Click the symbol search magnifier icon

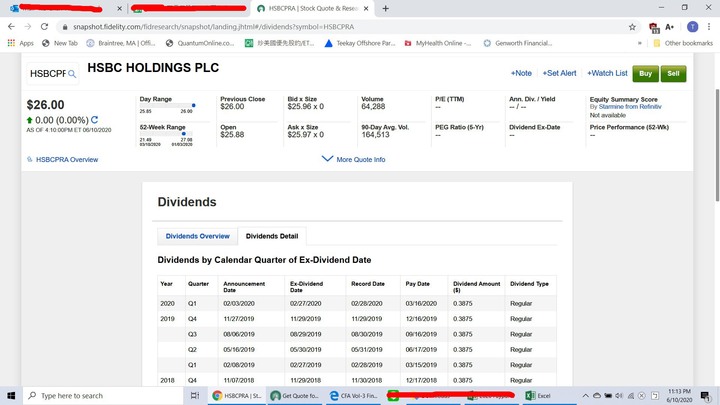point(72,74)
